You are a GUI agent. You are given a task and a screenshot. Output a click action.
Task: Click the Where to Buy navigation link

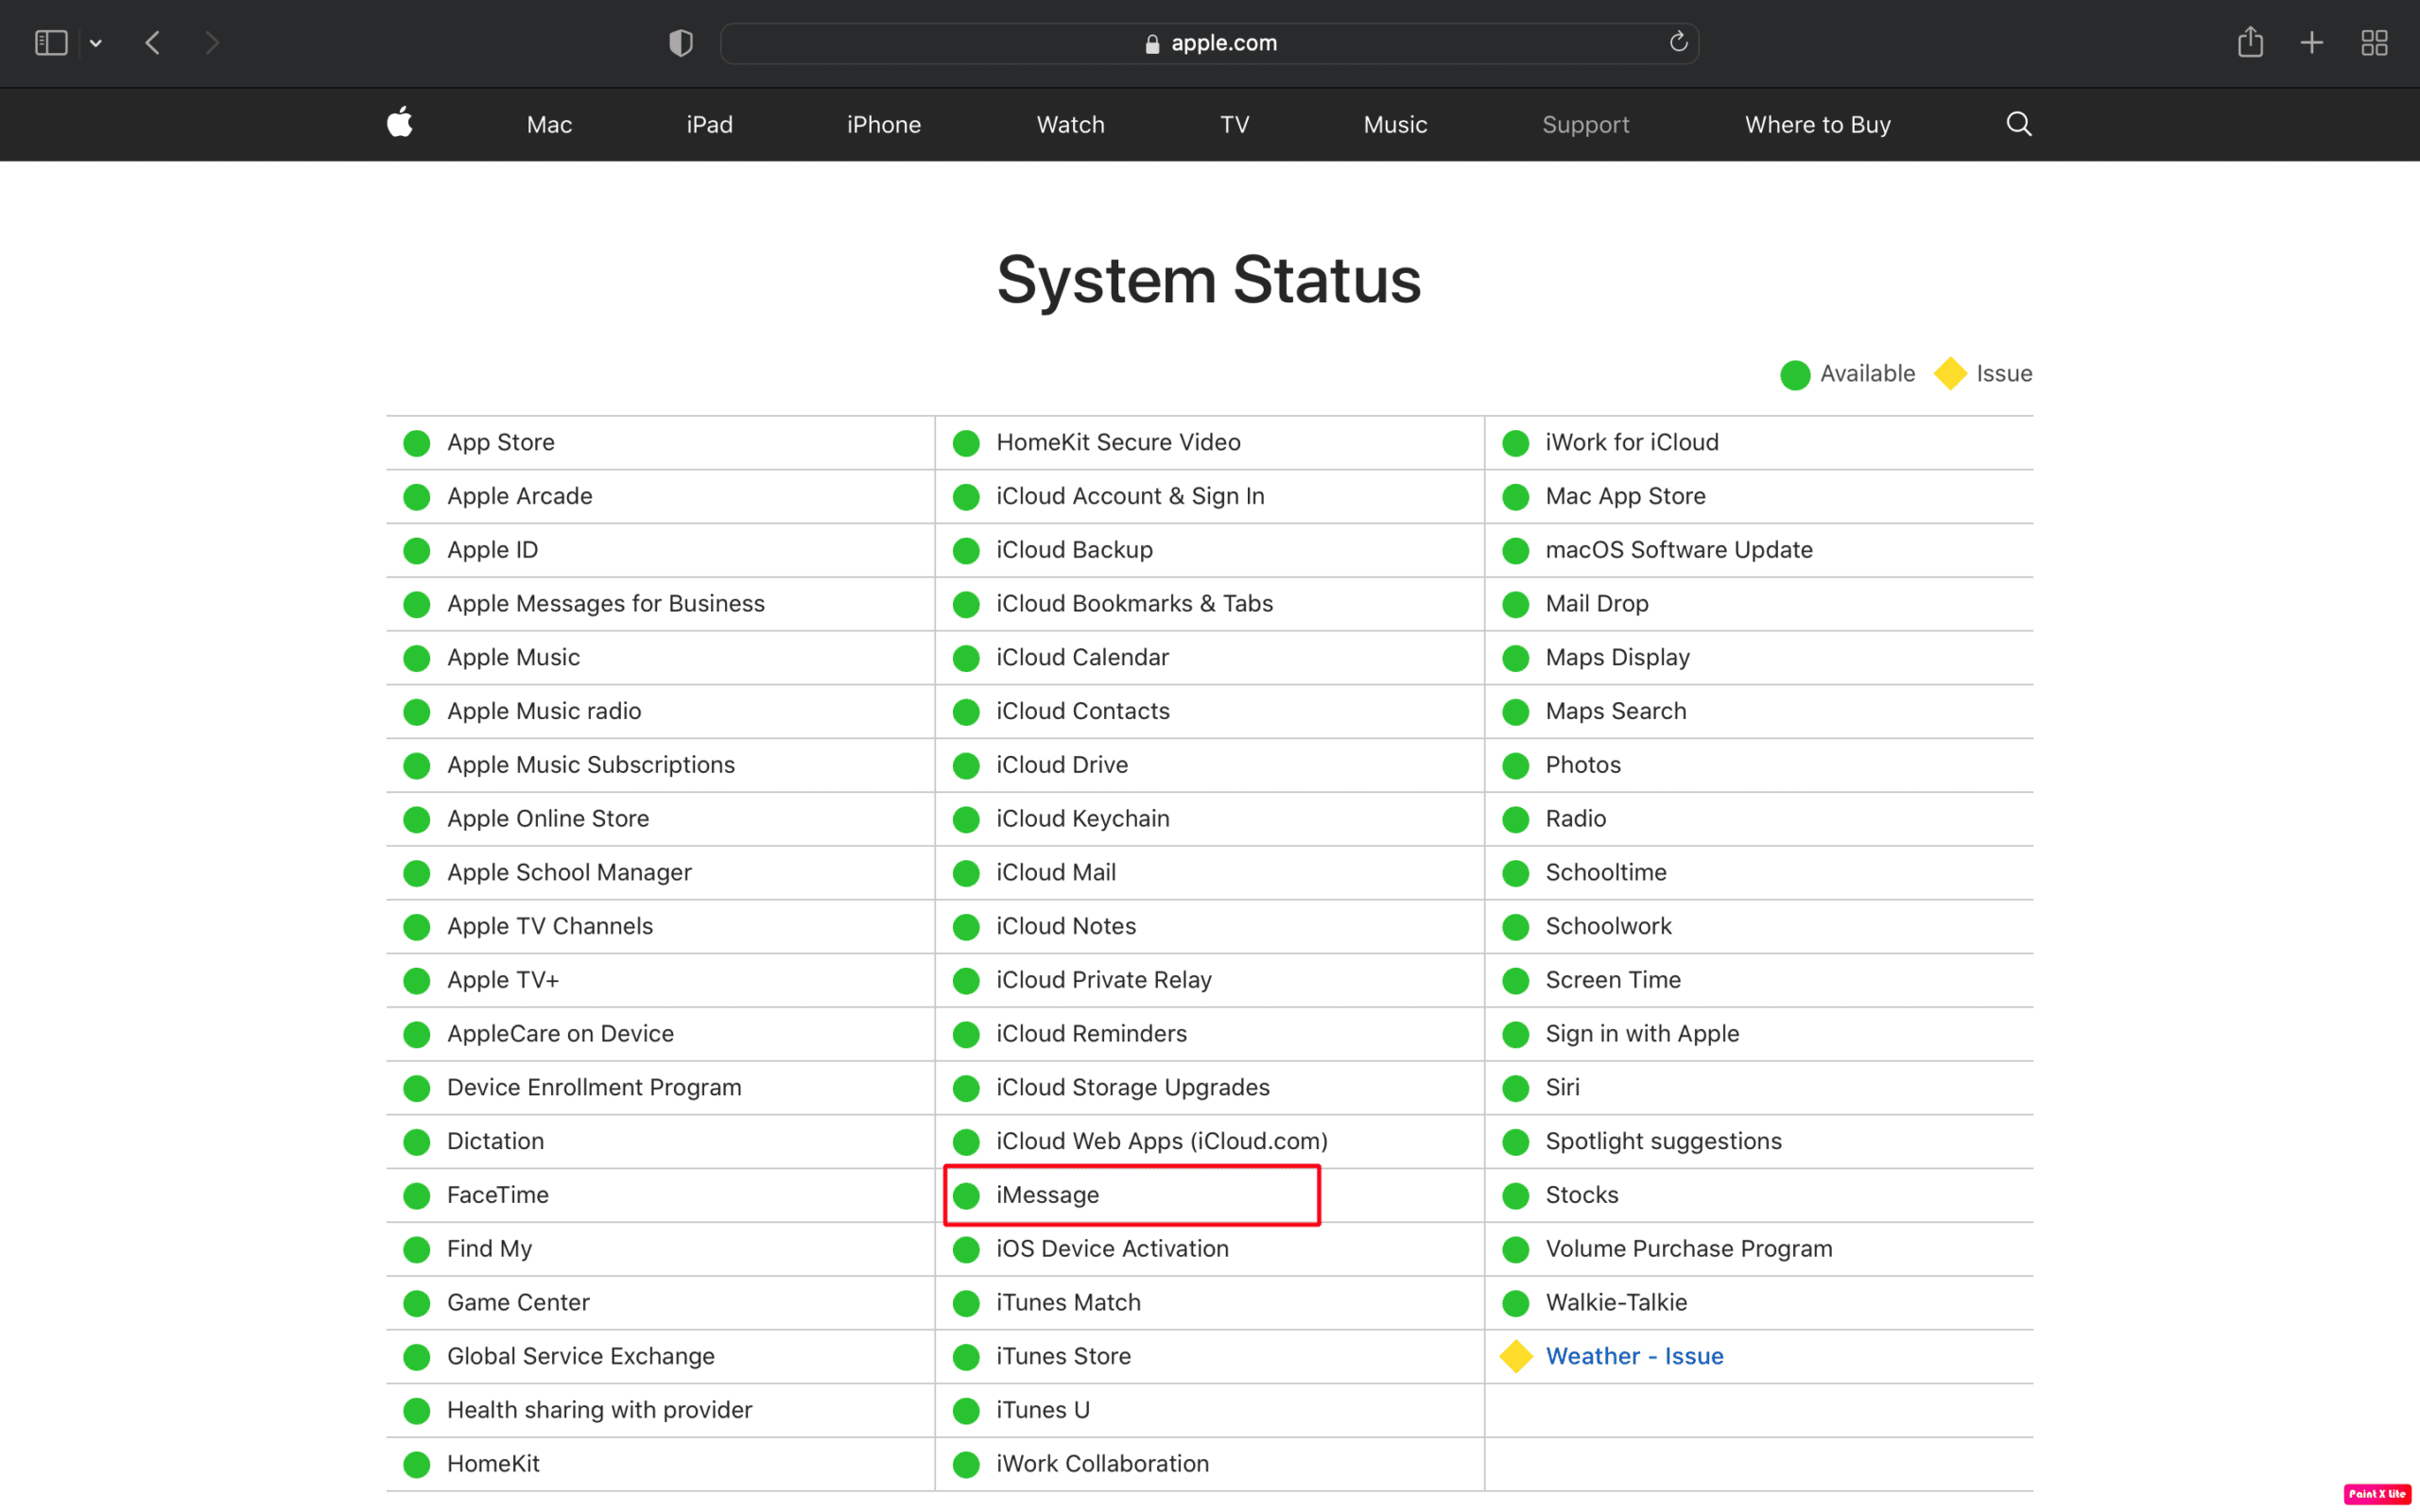pyautogui.click(x=1817, y=122)
